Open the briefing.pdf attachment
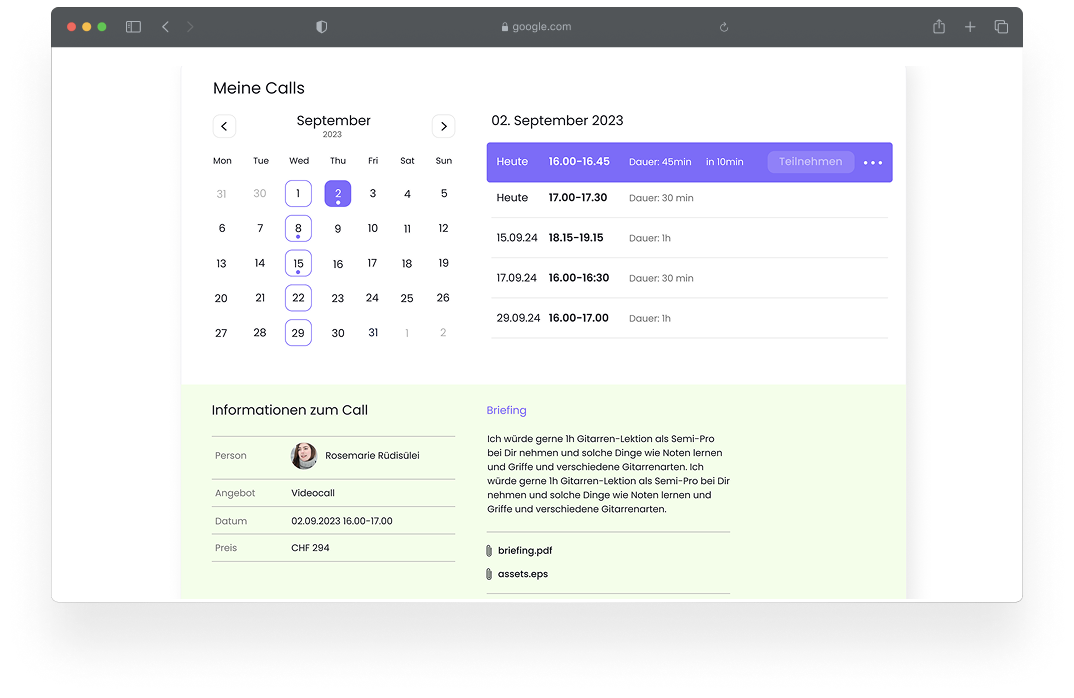Screen dimensions: 1074x698 click(x=525, y=550)
